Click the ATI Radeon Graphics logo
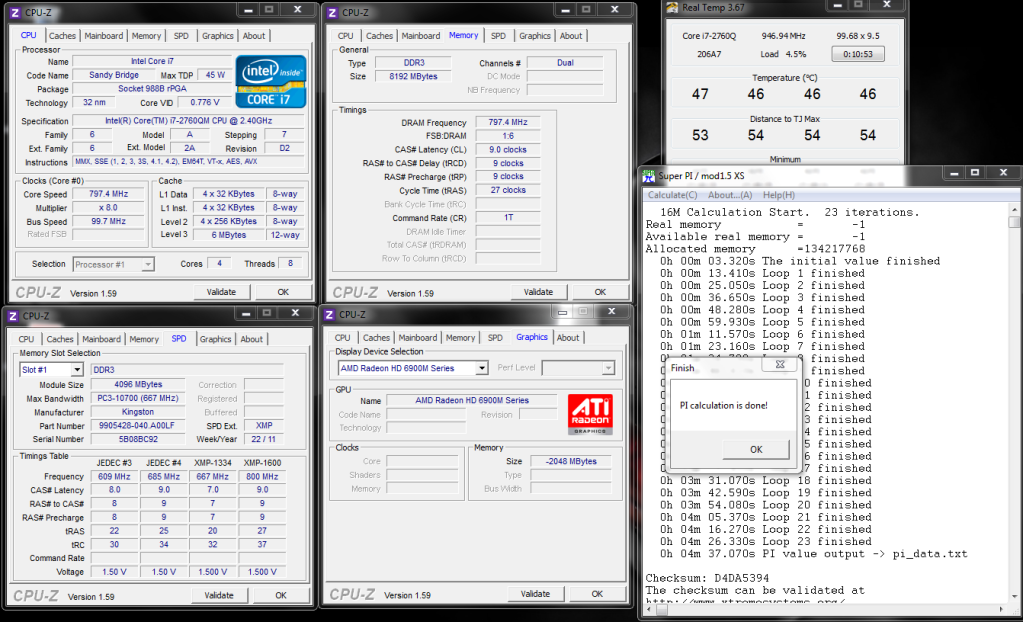1023x622 pixels. (x=590, y=414)
